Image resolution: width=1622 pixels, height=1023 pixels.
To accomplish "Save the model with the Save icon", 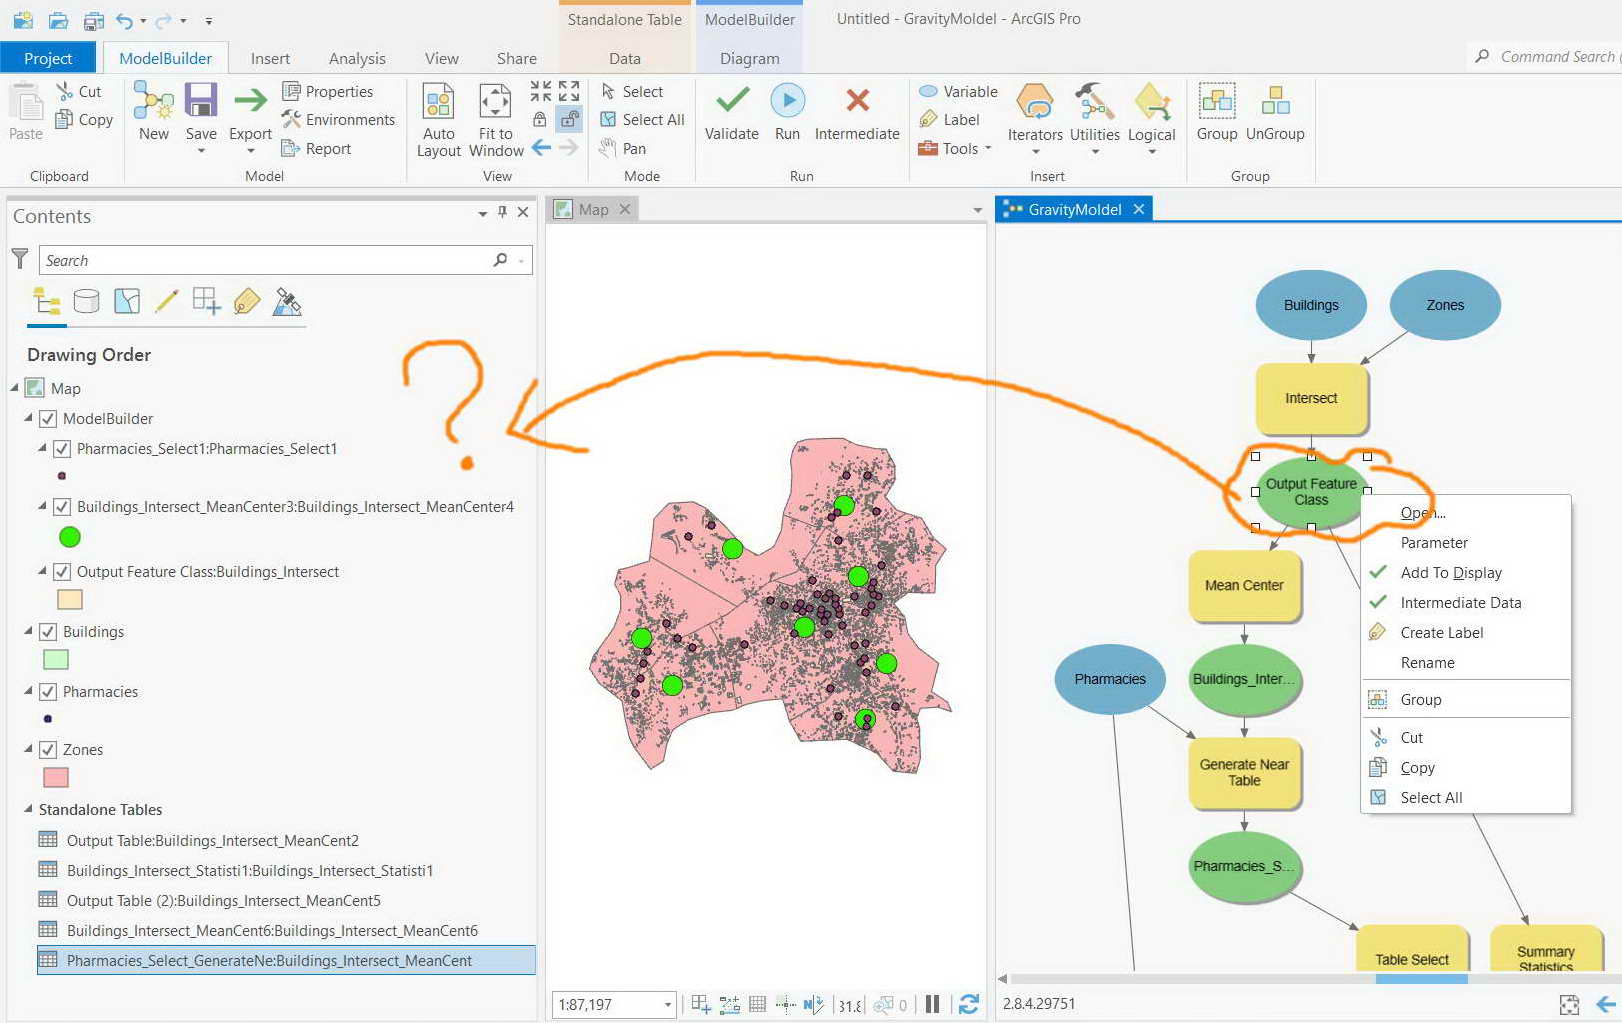I will (201, 101).
